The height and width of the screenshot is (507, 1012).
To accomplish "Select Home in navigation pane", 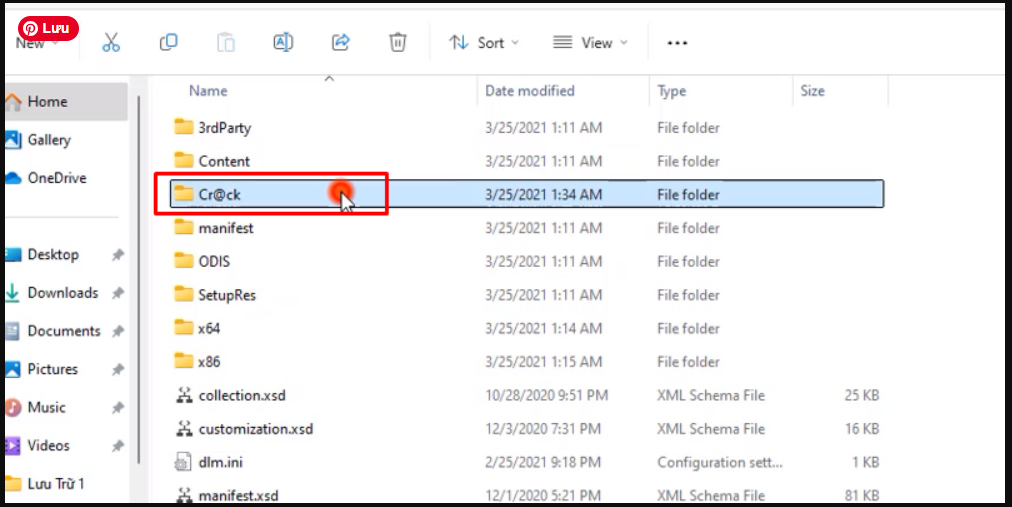I will [x=47, y=102].
